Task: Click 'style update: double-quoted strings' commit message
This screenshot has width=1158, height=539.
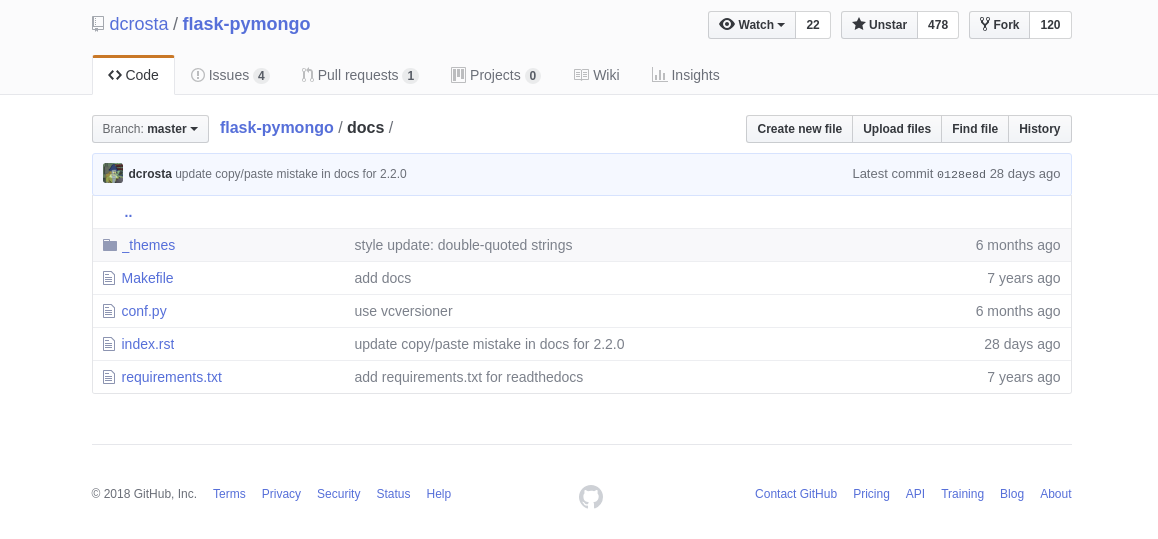Action: (x=463, y=245)
